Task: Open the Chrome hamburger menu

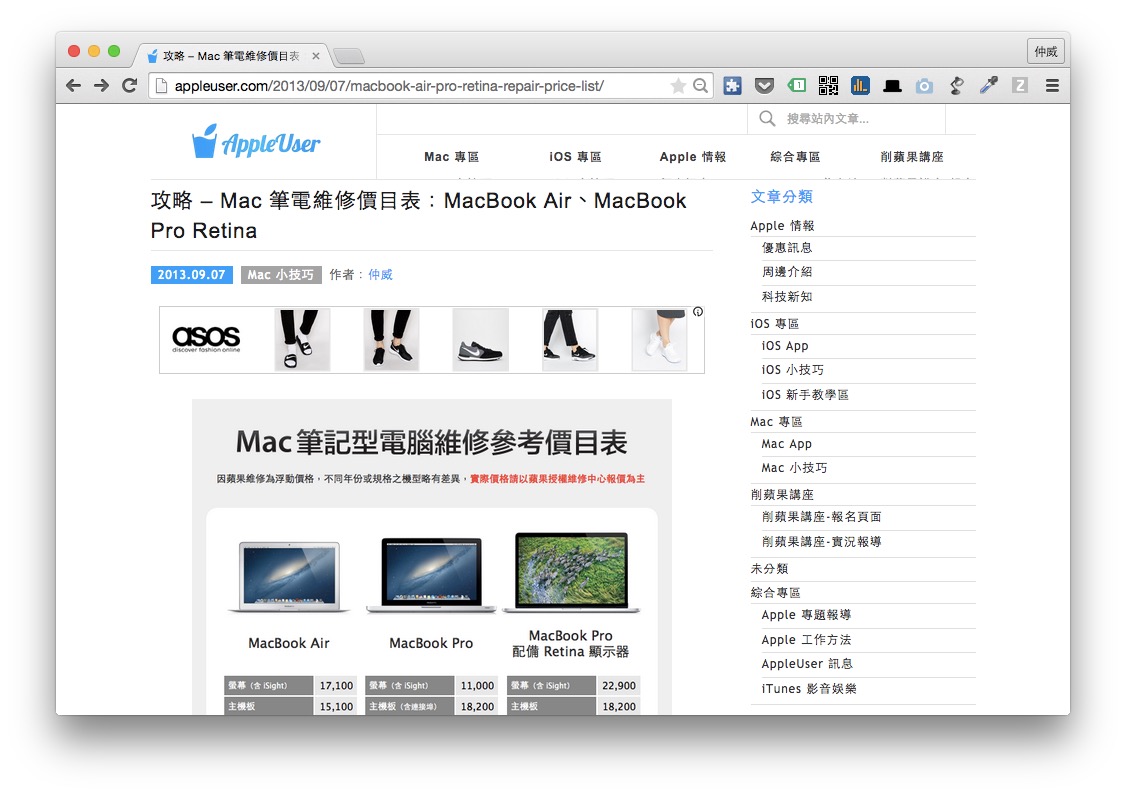Action: [x=1052, y=86]
